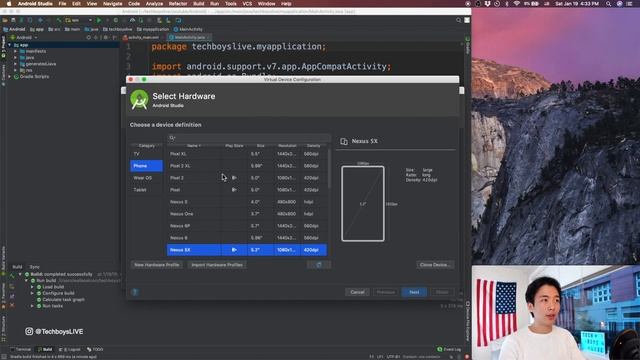Click the Clone Device button
Viewport: 640px width, 360px height.
point(435,265)
